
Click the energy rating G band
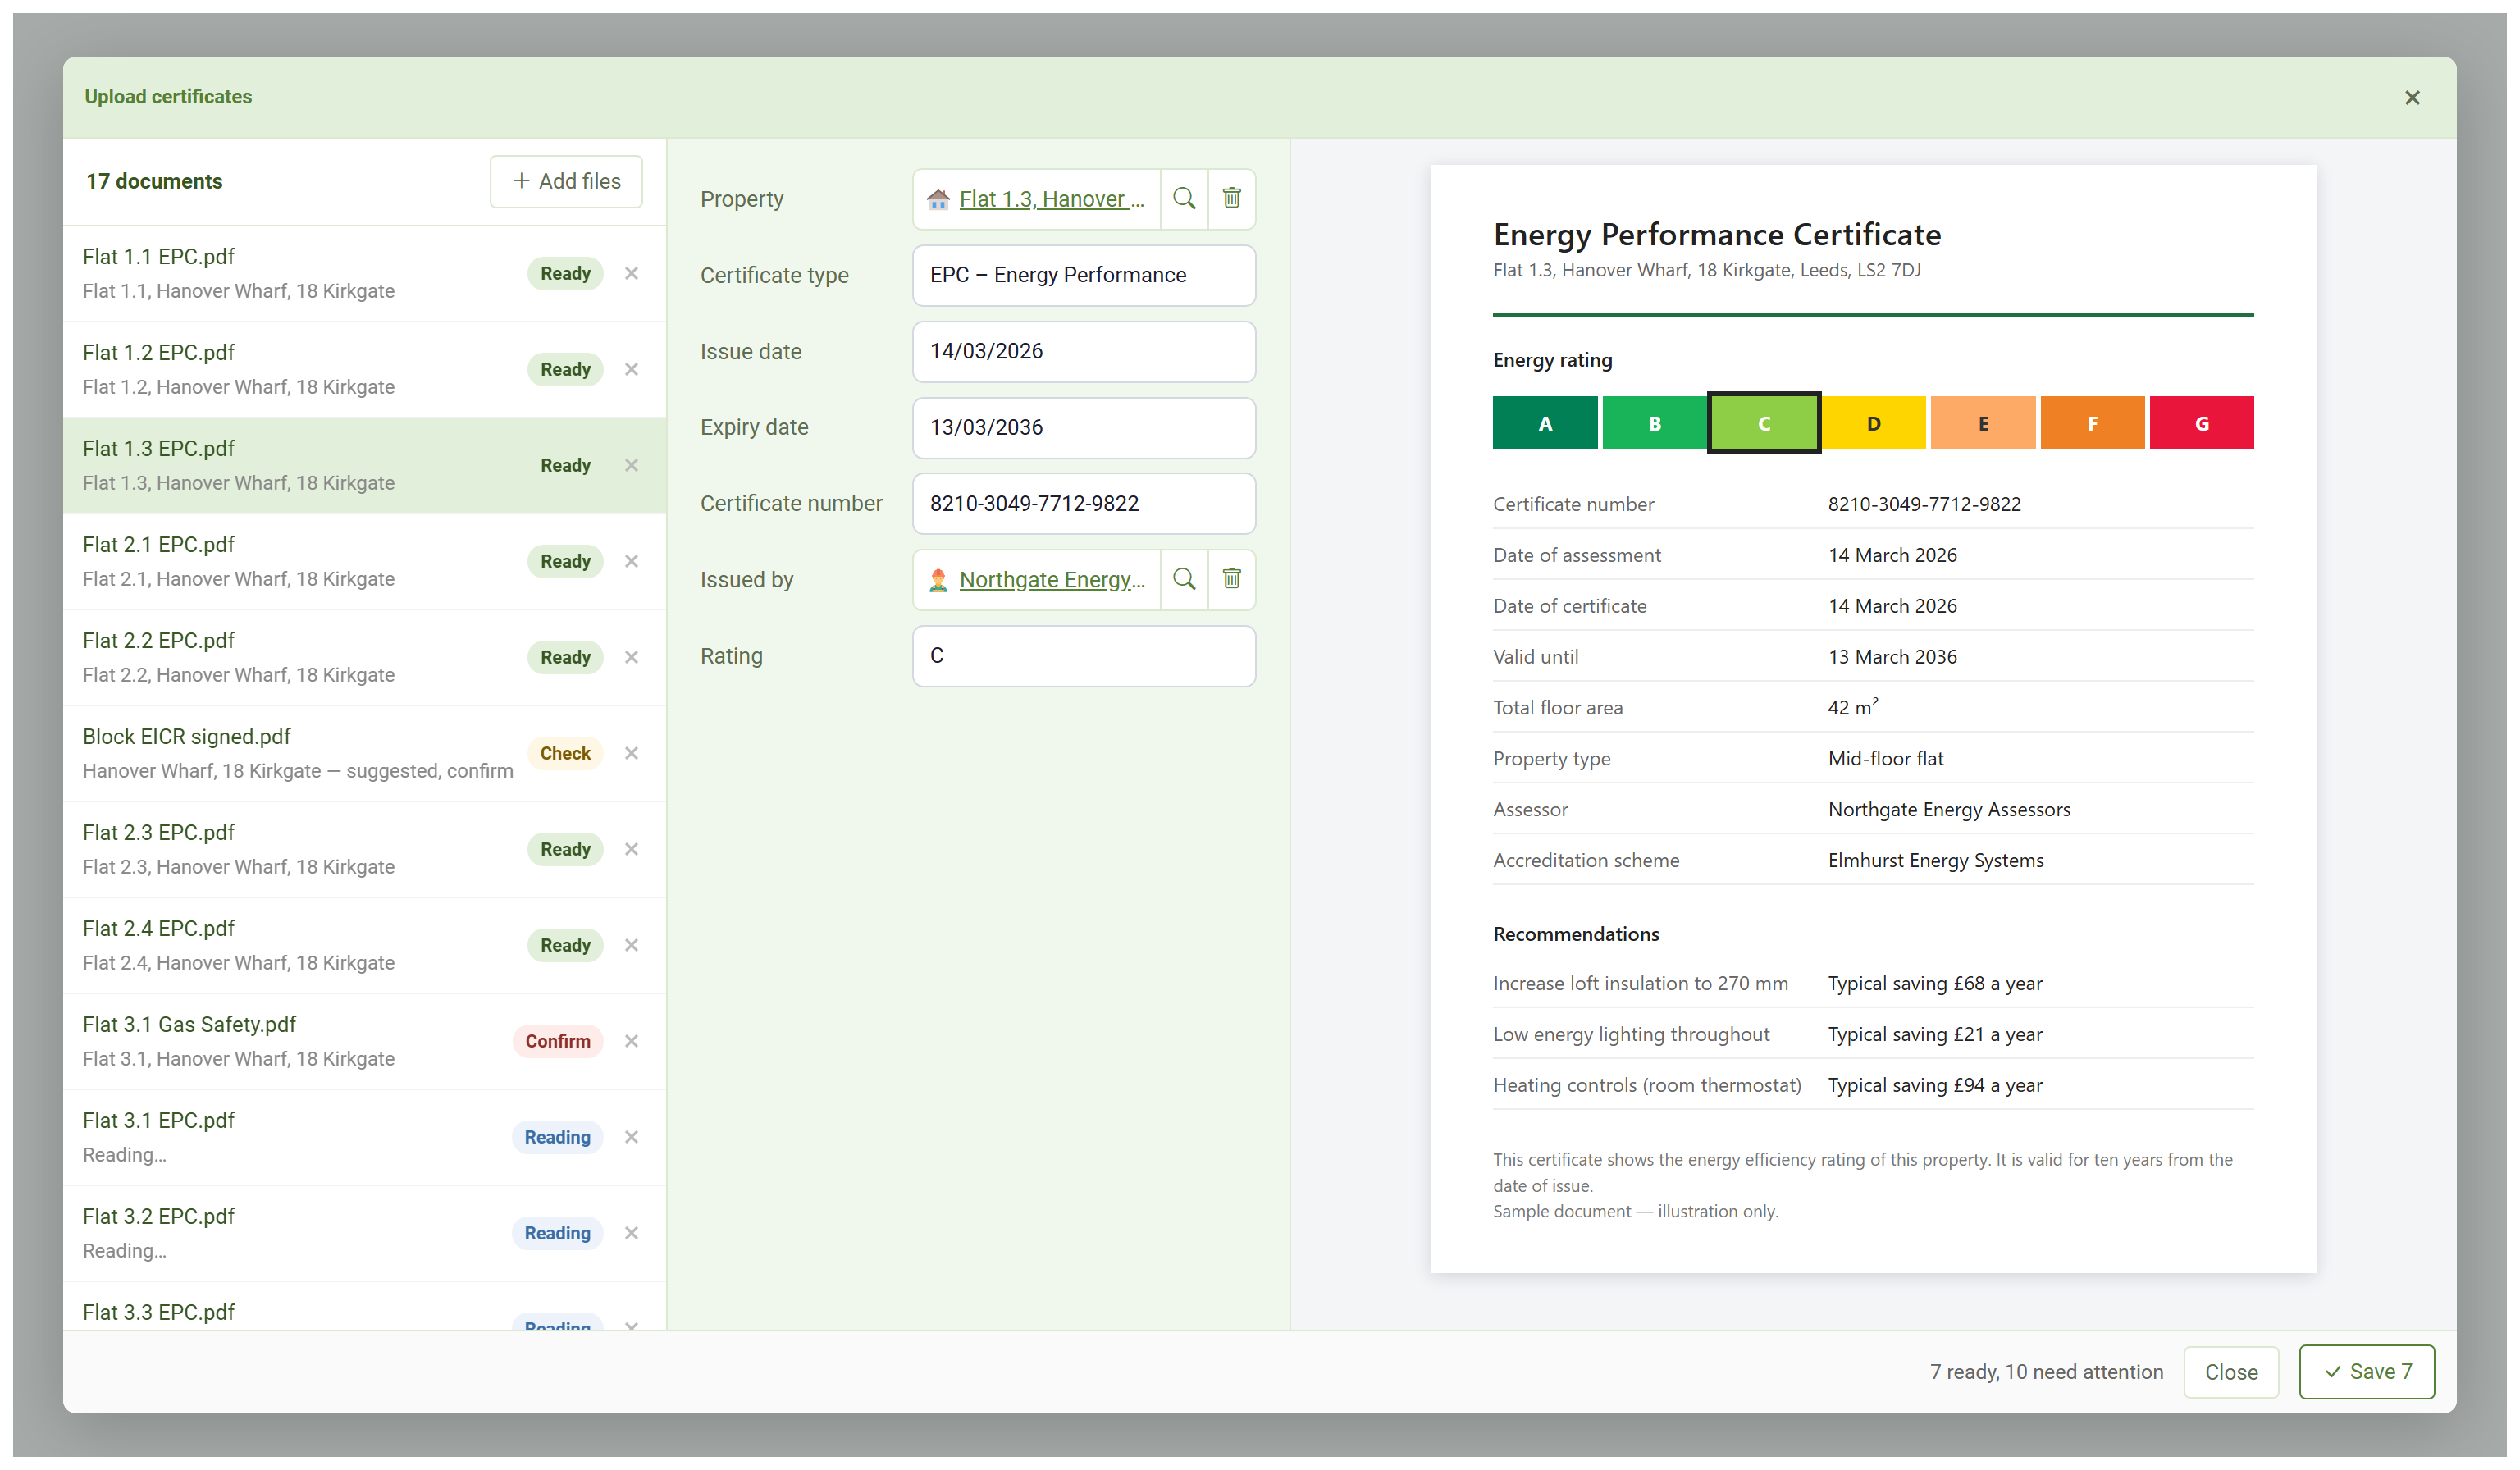tap(2201, 423)
